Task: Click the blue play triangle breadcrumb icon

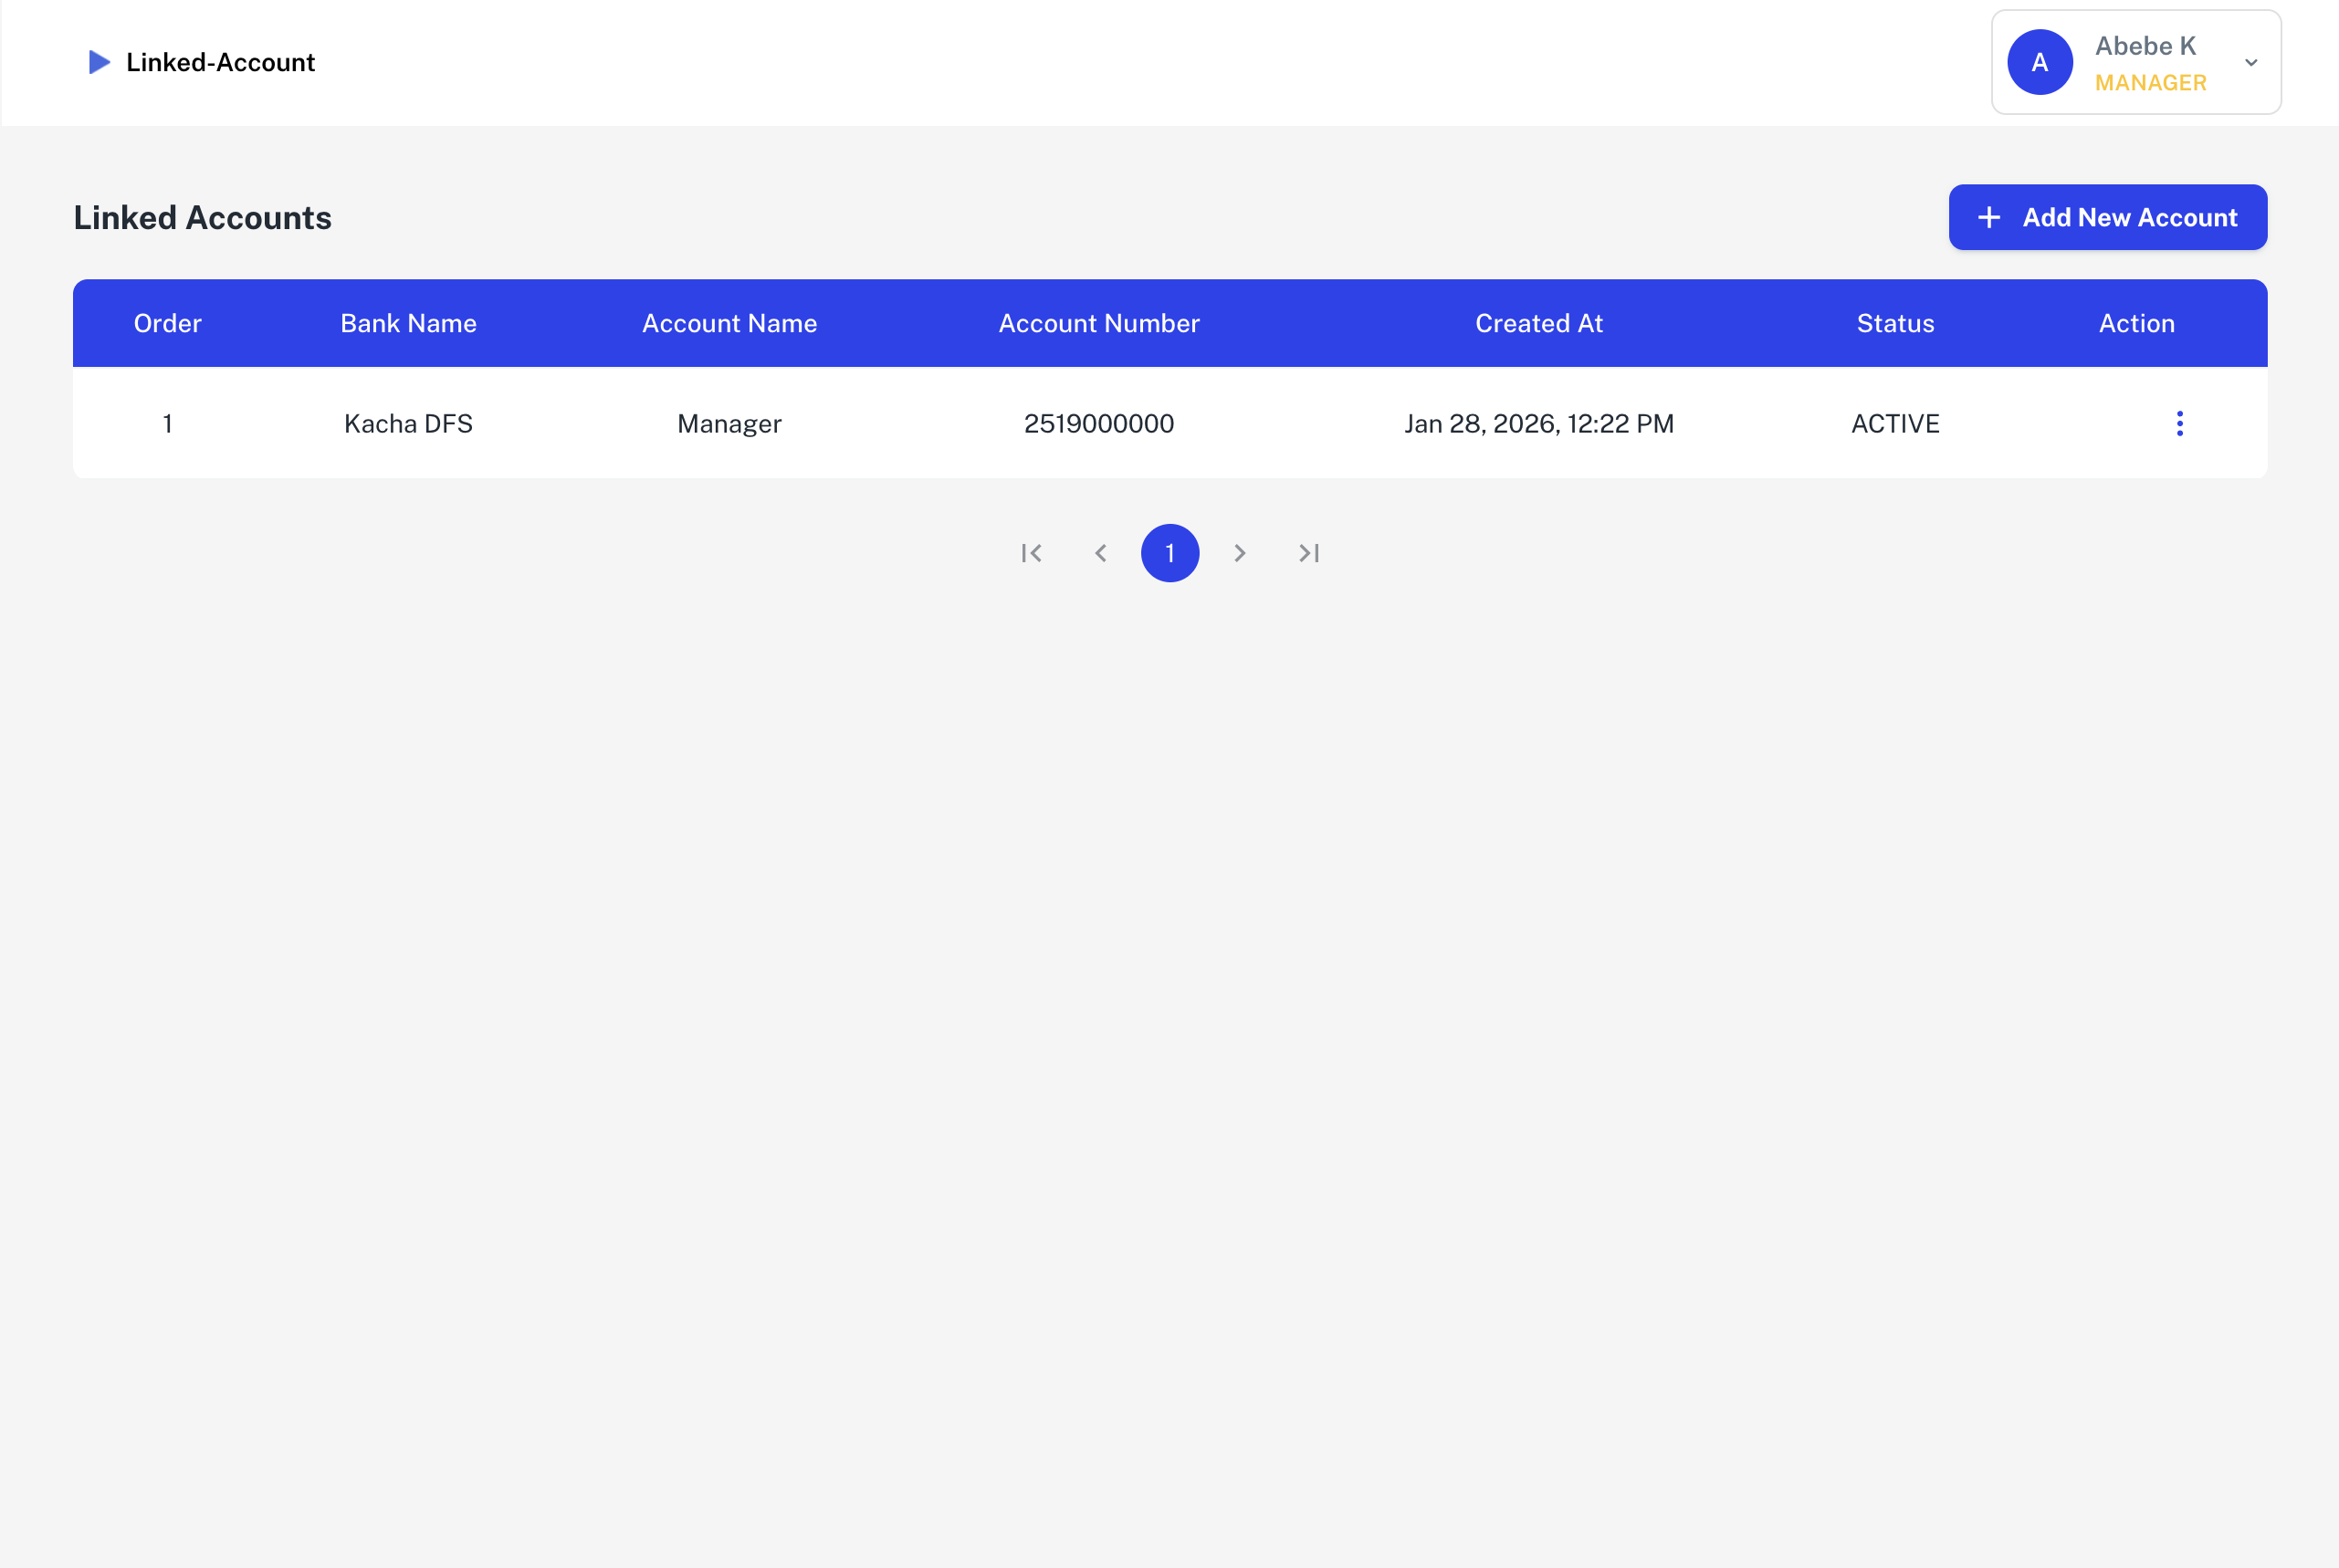Action: (x=99, y=62)
